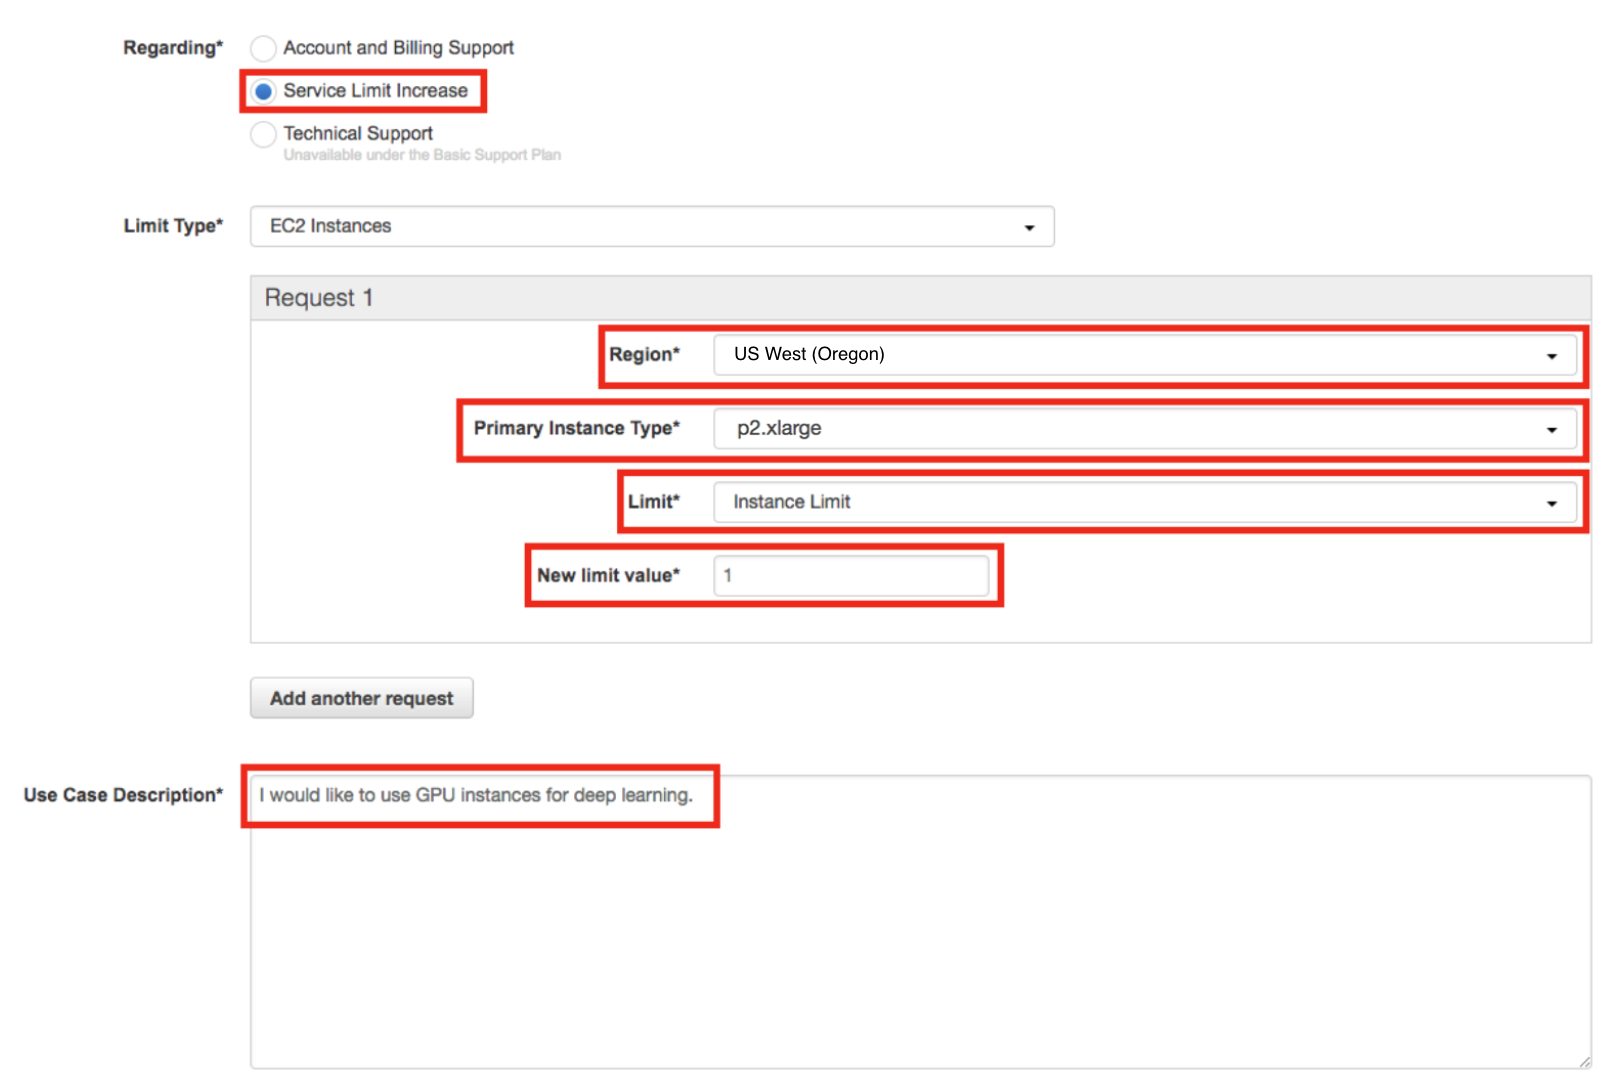1624x1086 pixels.
Task: Click the Request 1 header
Action: tap(920, 298)
